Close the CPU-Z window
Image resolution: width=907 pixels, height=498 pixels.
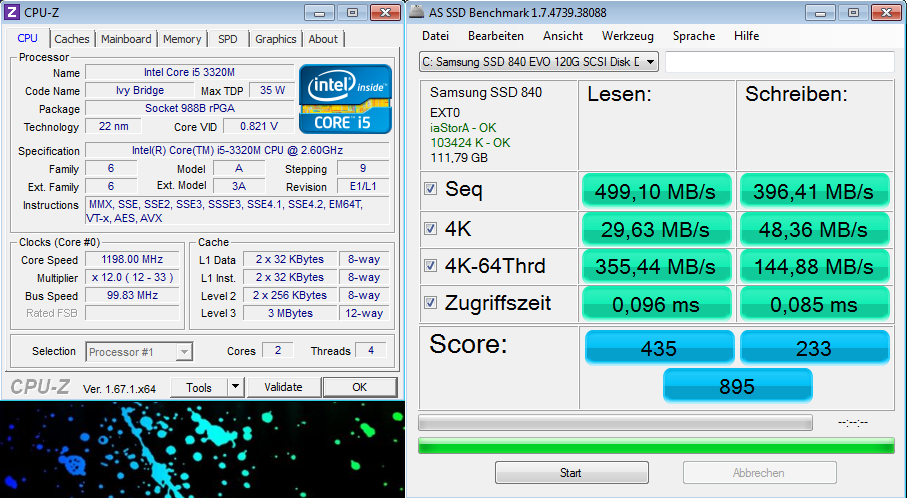pyautogui.click(x=386, y=12)
